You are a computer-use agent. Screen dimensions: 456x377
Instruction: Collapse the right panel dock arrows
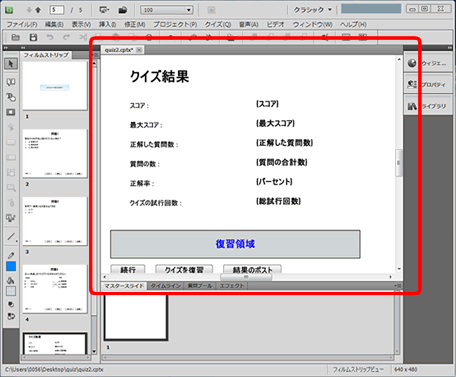pyautogui.click(x=449, y=48)
